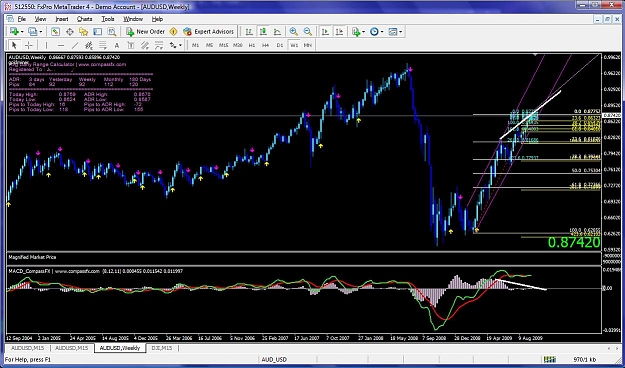Open the View menu

pos(40,19)
